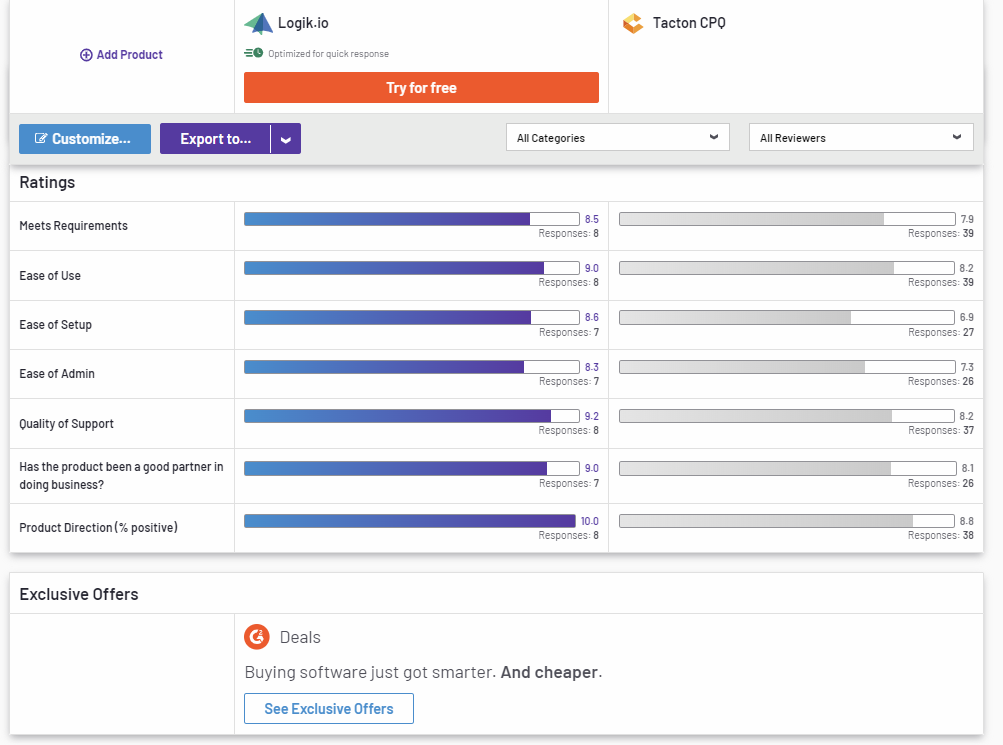Screen dimensions: 1003x745
Task: Click Logik.io Ease of Use rating bar
Action: [x=412, y=268]
